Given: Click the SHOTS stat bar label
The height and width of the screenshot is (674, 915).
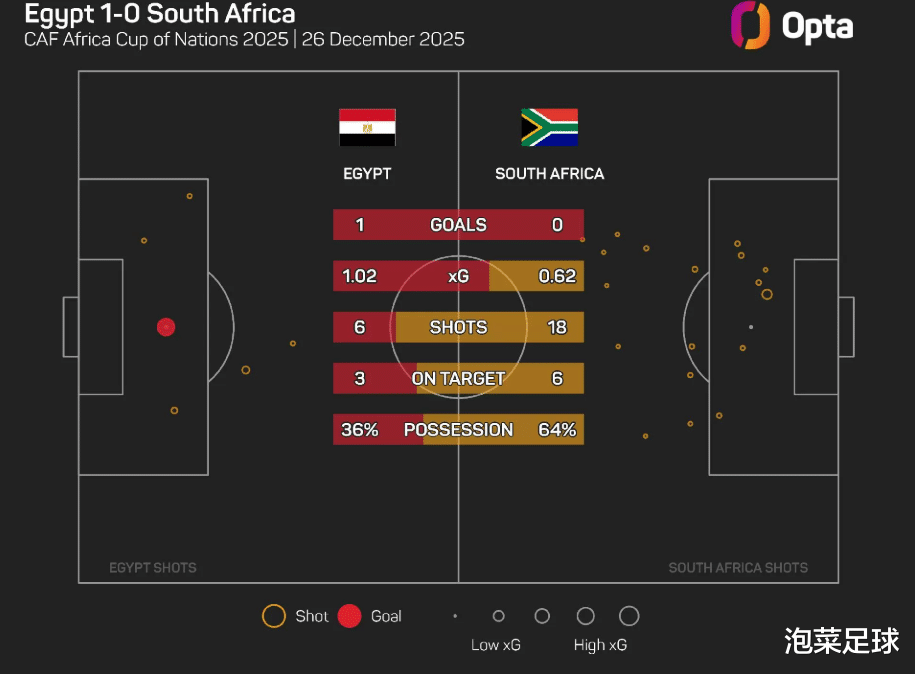Looking at the screenshot, I should [x=458, y=327].
